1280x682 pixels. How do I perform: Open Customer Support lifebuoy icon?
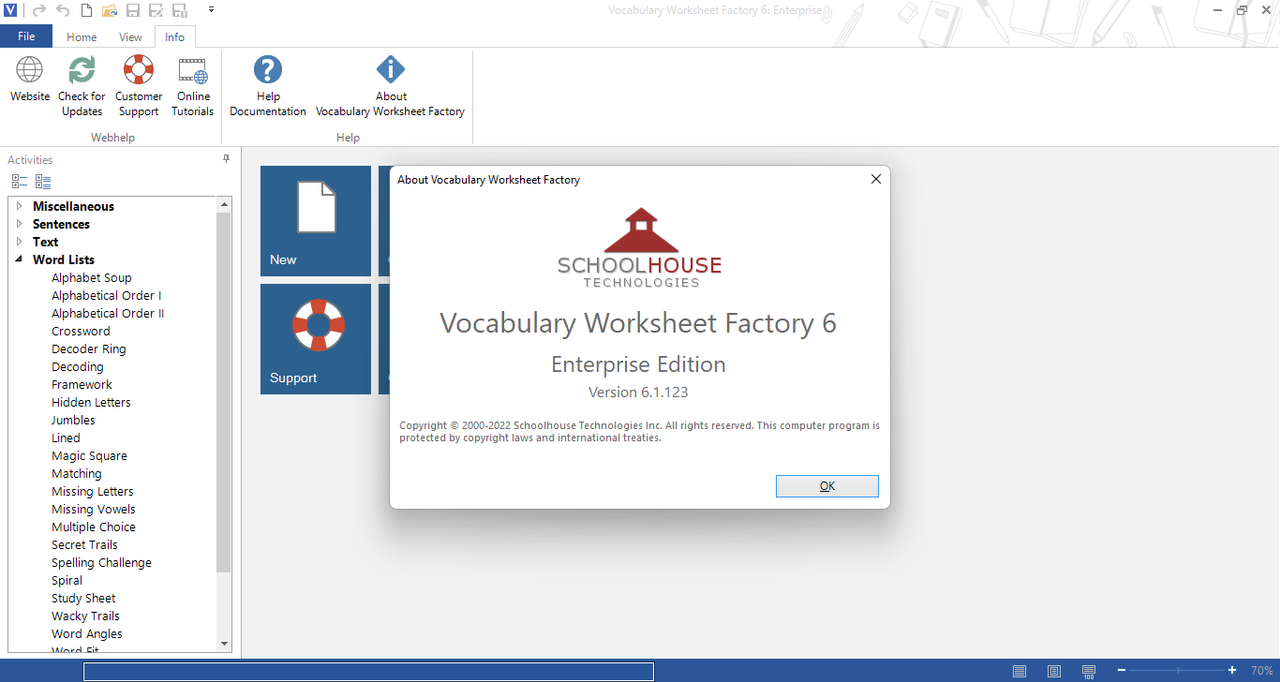[x=139, y=86]
